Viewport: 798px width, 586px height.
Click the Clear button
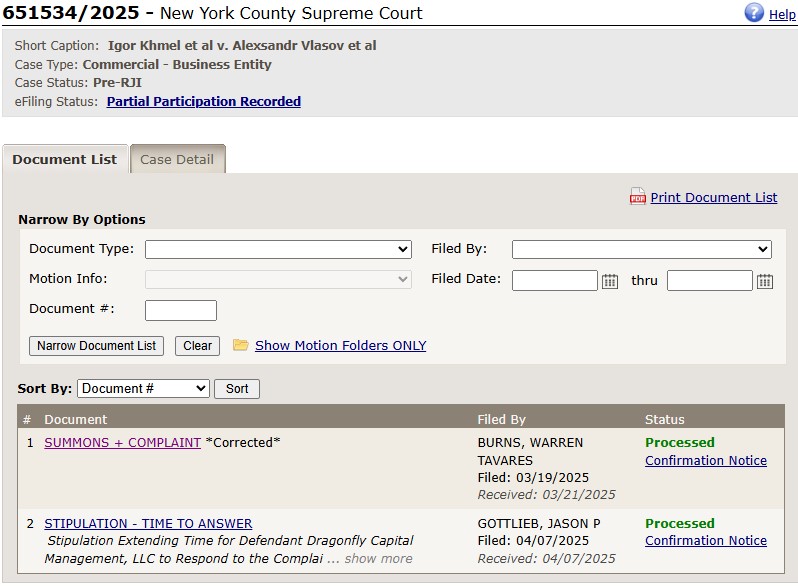[x=197, y=346]
